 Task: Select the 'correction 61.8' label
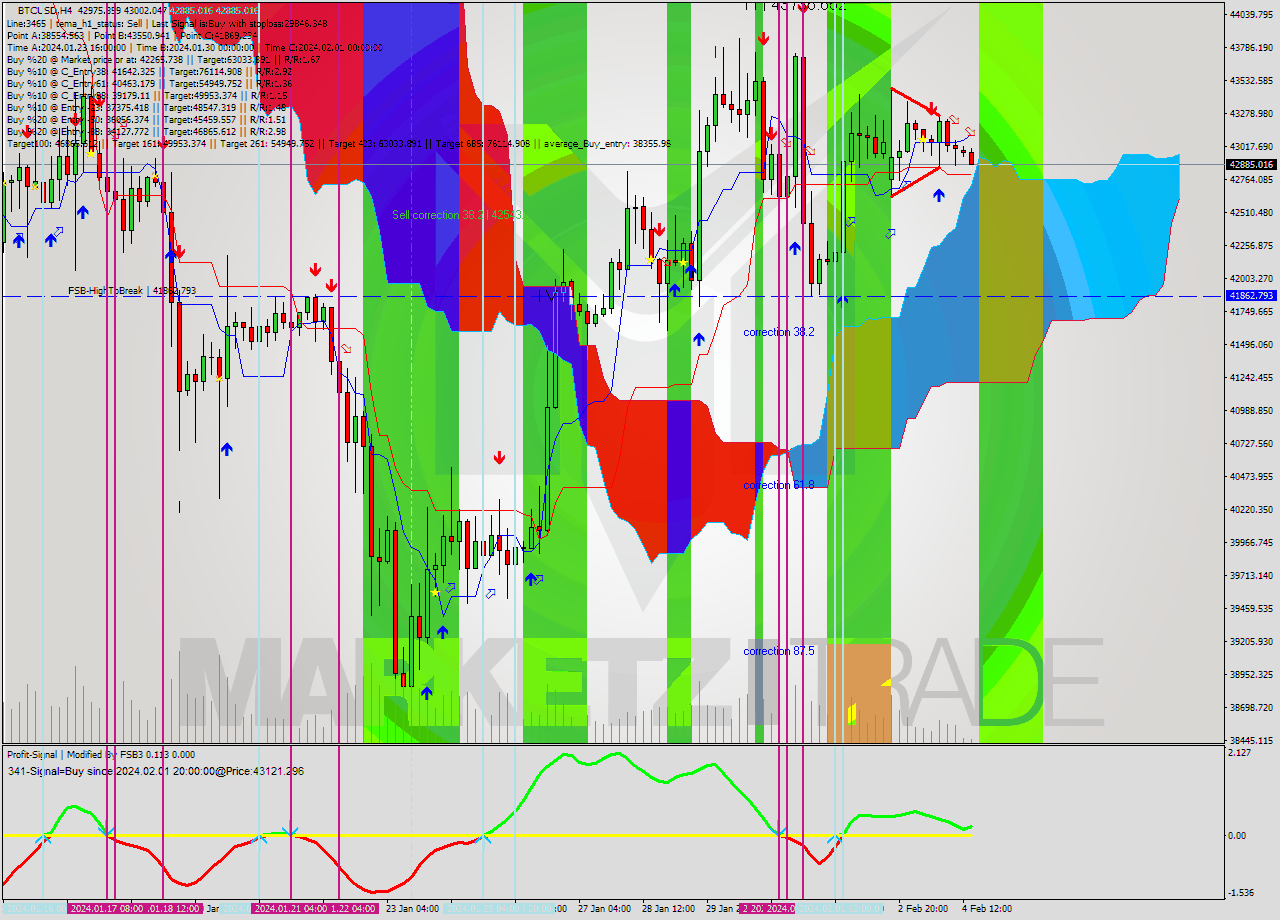pos(778,485)
